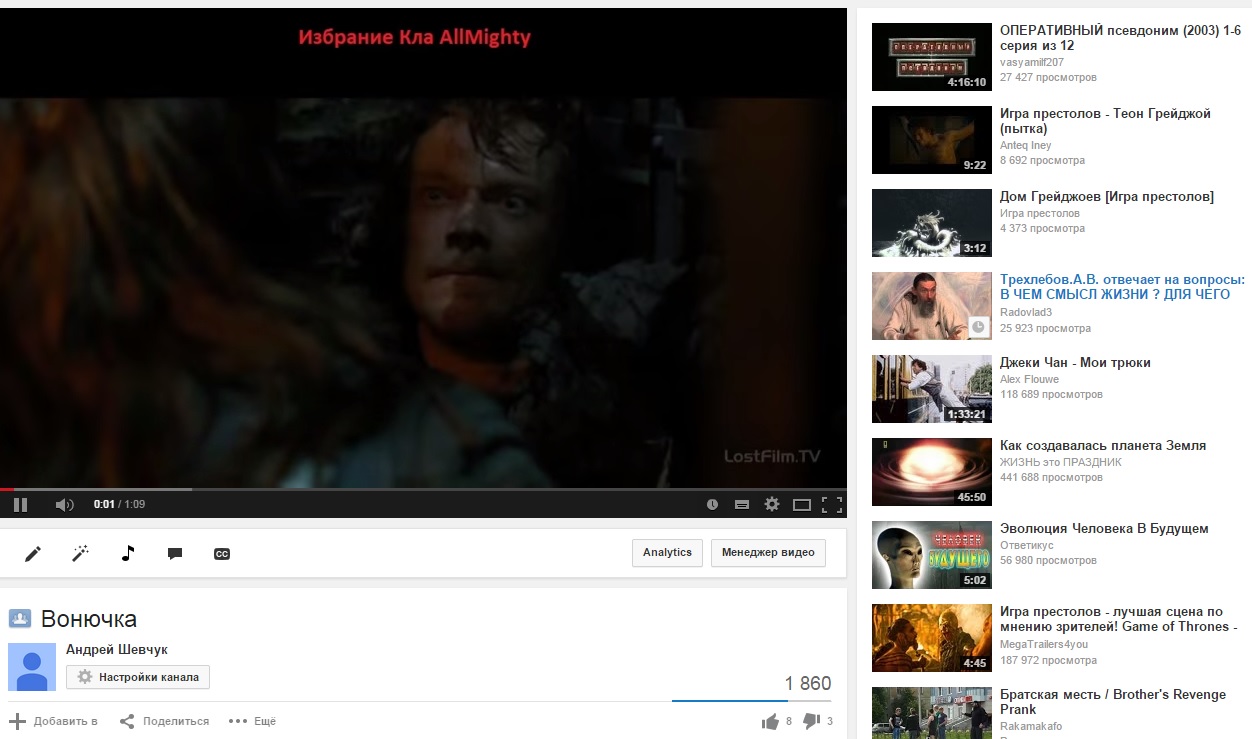Mute the video volume speaker icon
The width and height of the screenshot is (1252, 739).
[64, 504]
